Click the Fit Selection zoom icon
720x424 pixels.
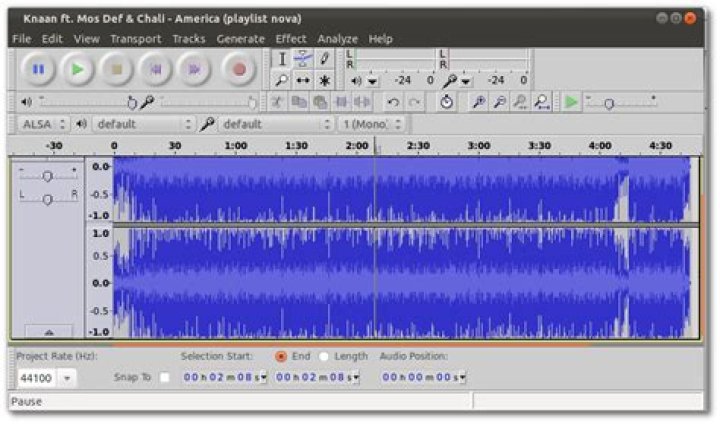point(521,102)
